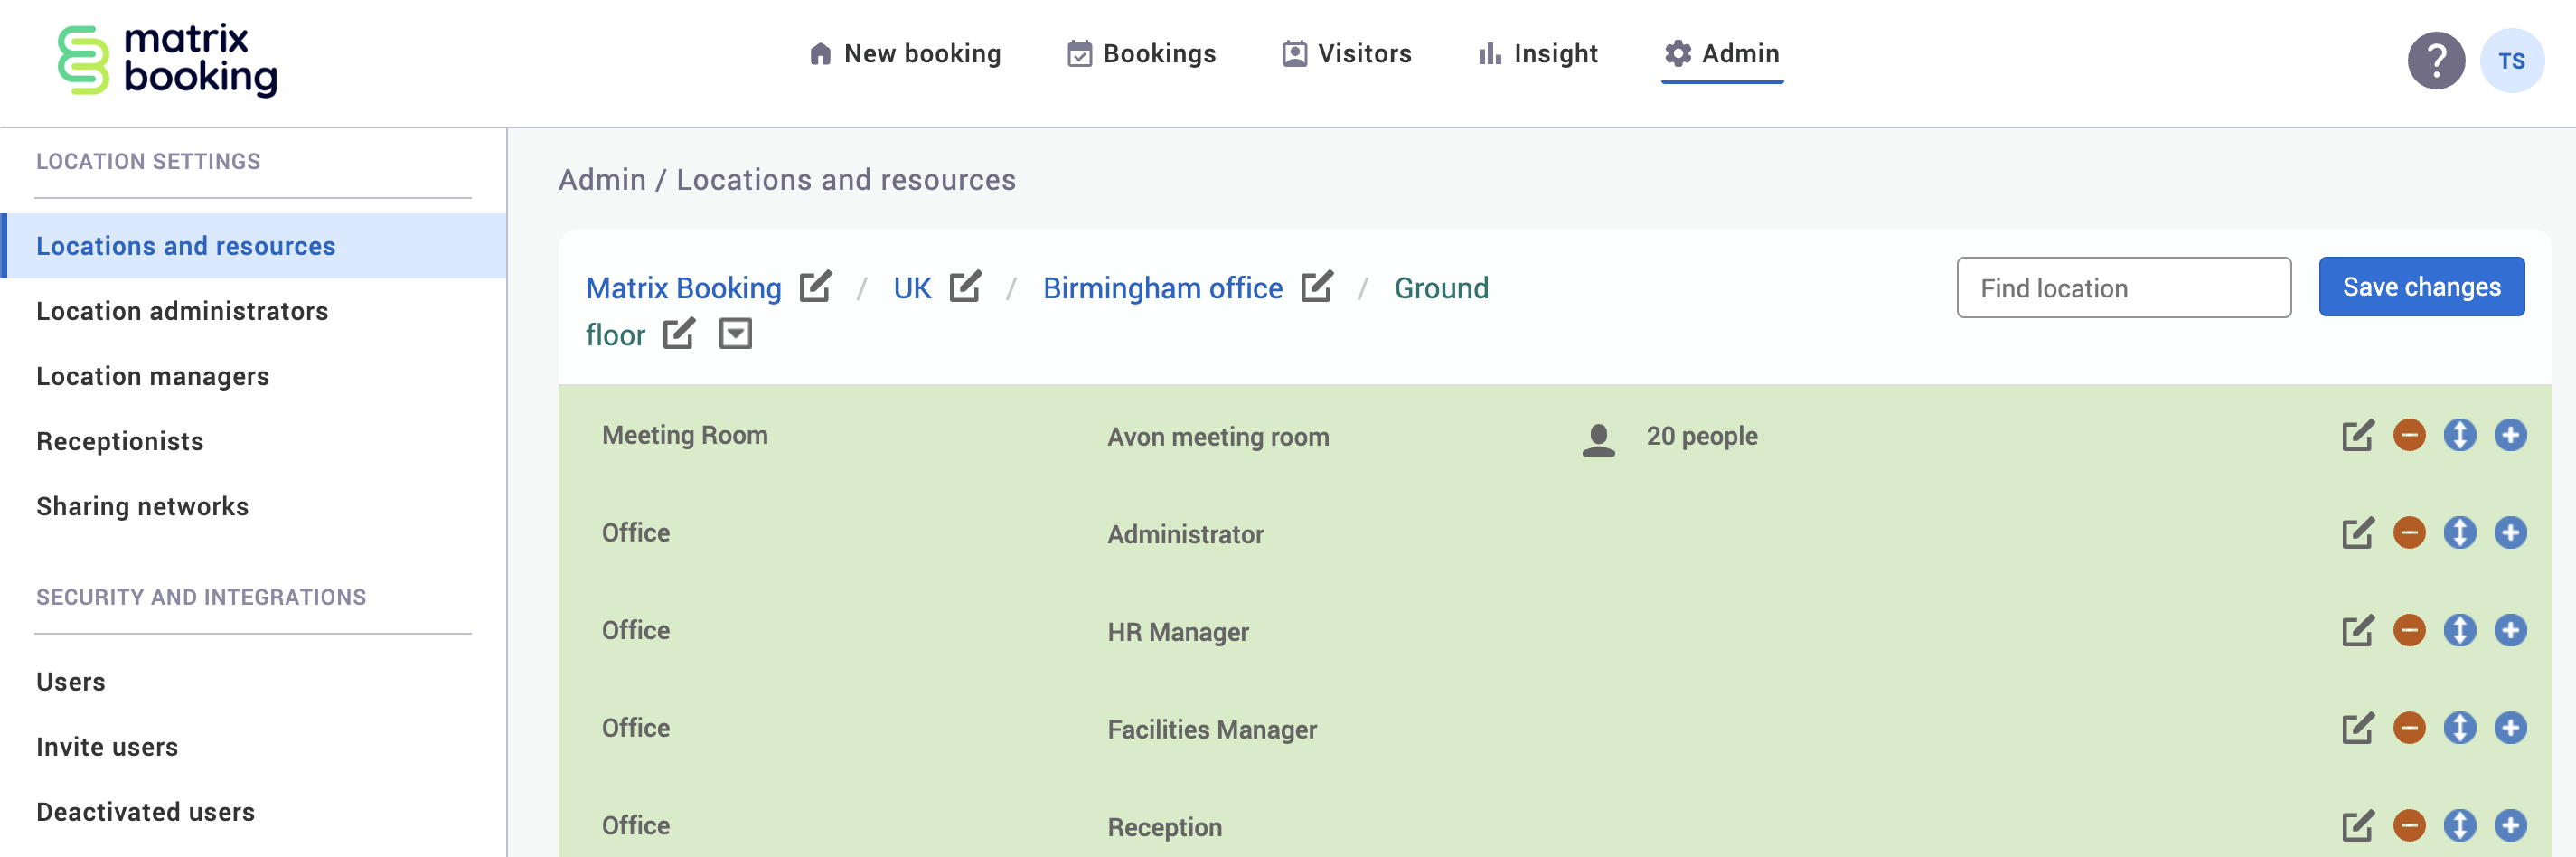
Task: Click the edit icon next to UK
Action: 965,287
